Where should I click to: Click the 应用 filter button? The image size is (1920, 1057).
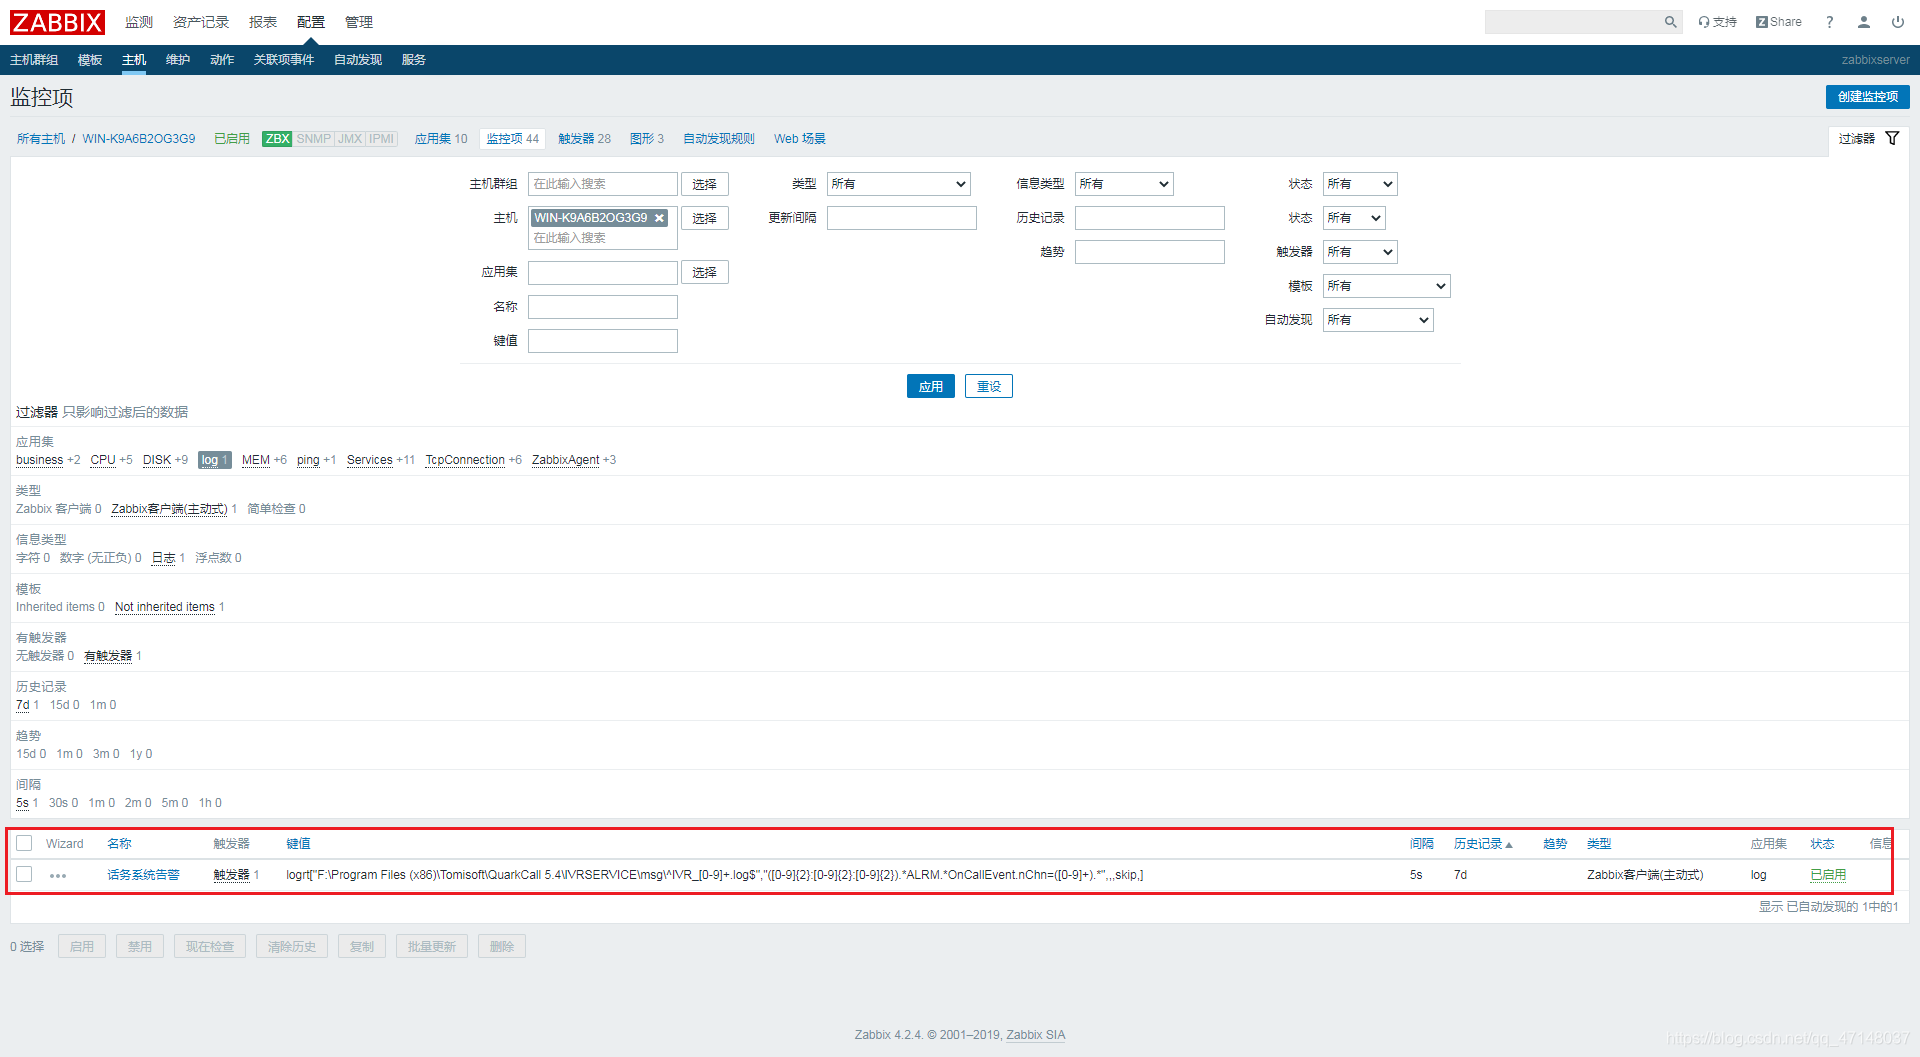[x=931, y=386]
